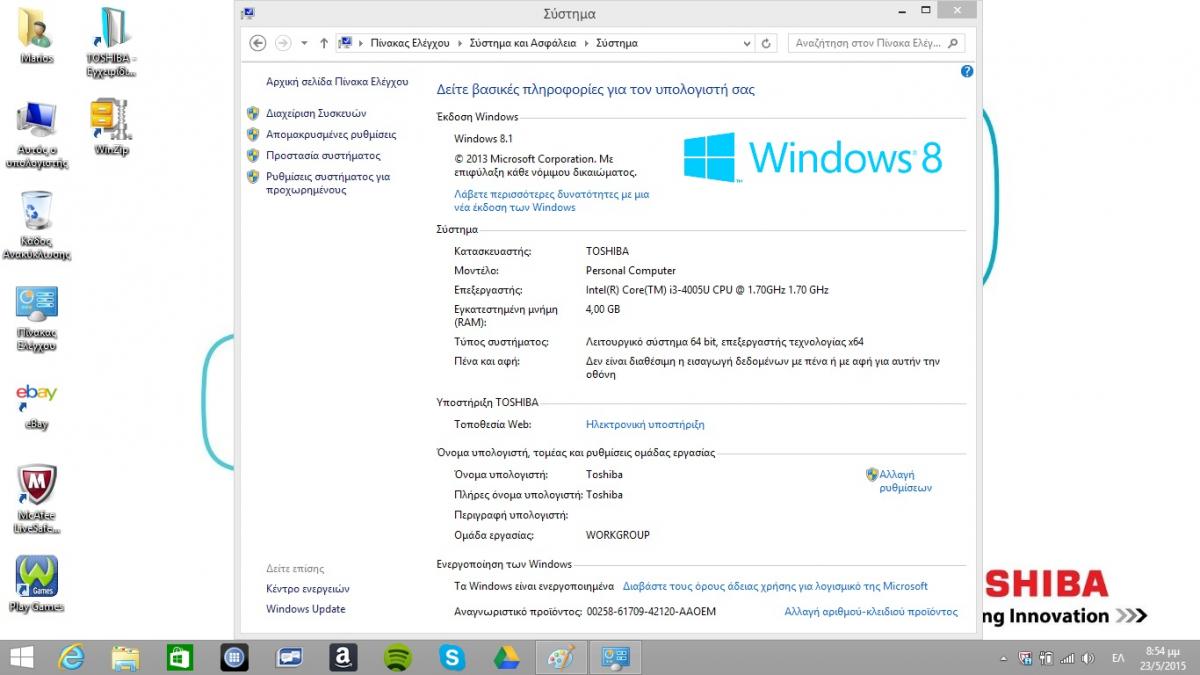
Task: Open the Marios user folder desktop icon
Action: click(37, 35)
